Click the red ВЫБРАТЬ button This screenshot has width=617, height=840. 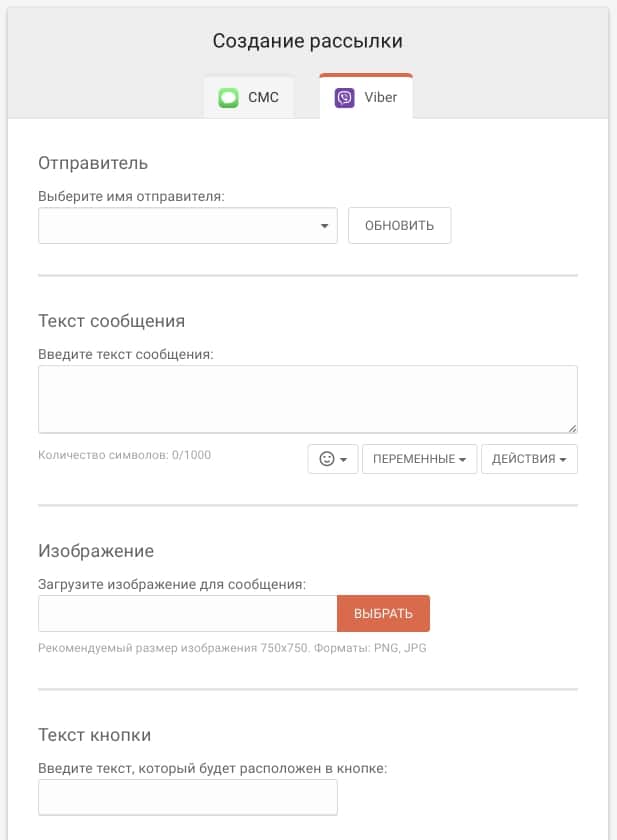click(x=383, y=613)
